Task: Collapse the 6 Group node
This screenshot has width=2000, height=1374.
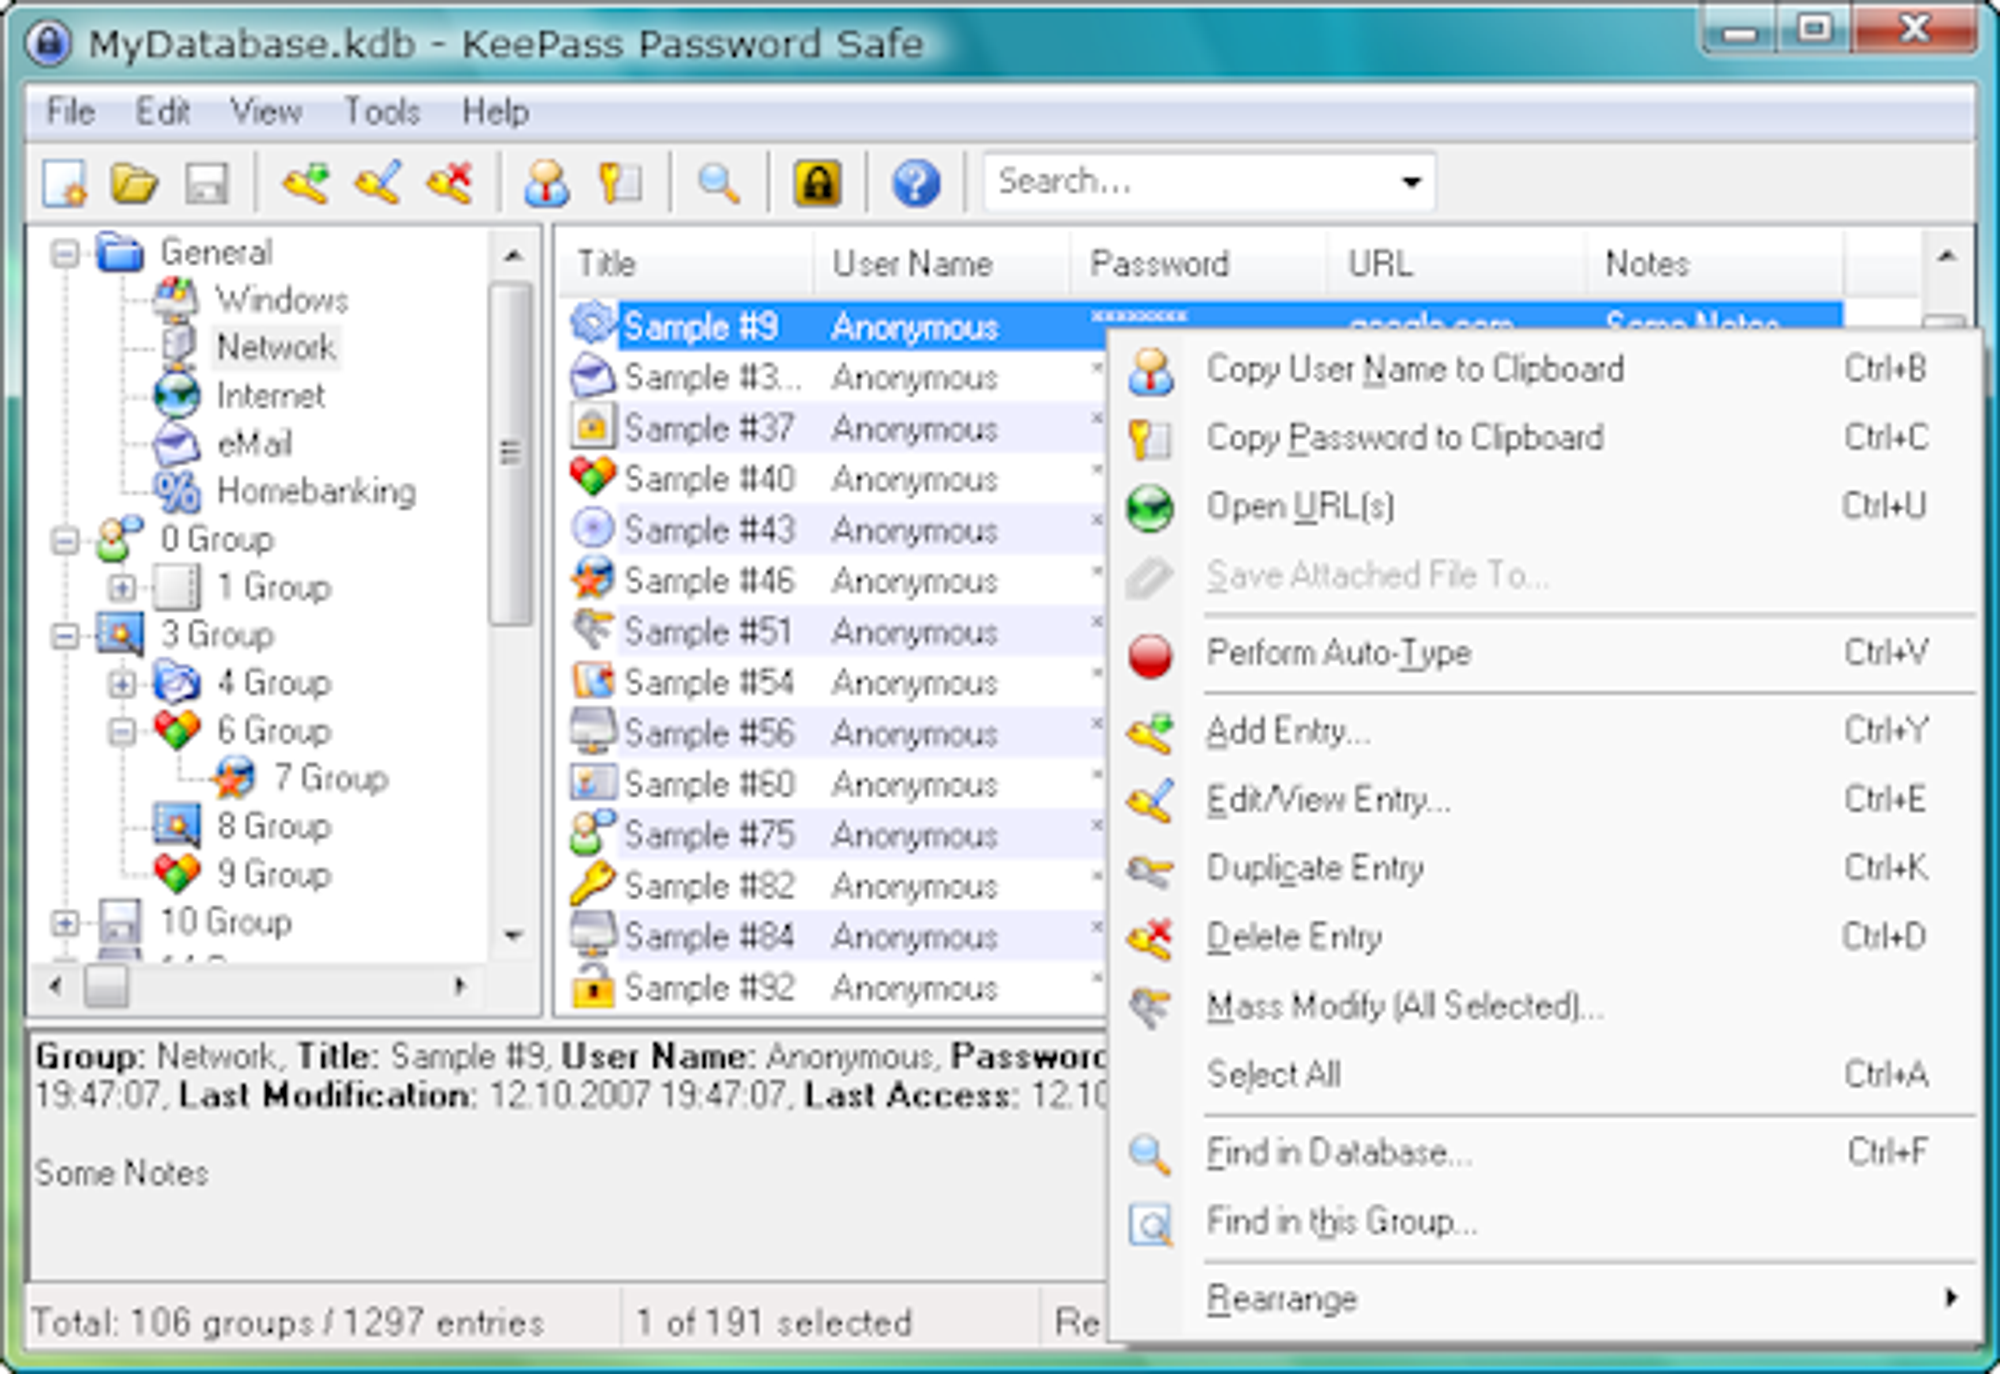Action: [x=122, y=732]
